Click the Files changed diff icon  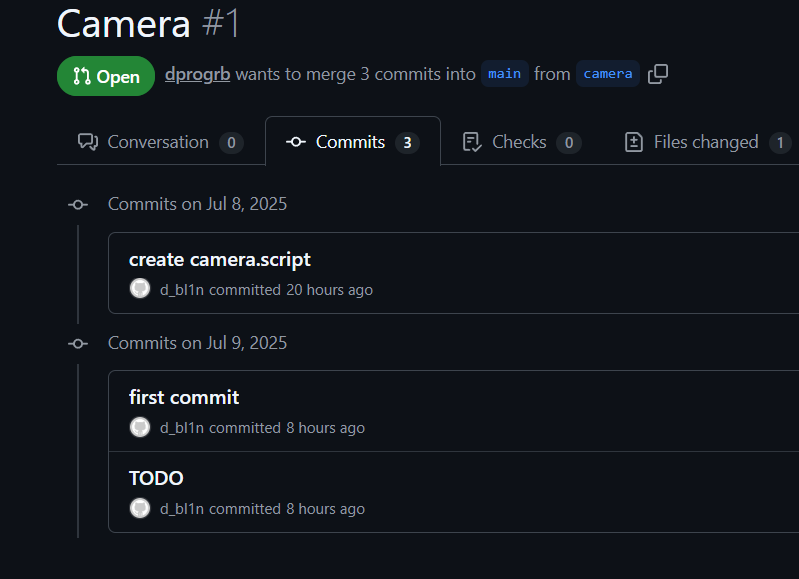coord(633,142)
